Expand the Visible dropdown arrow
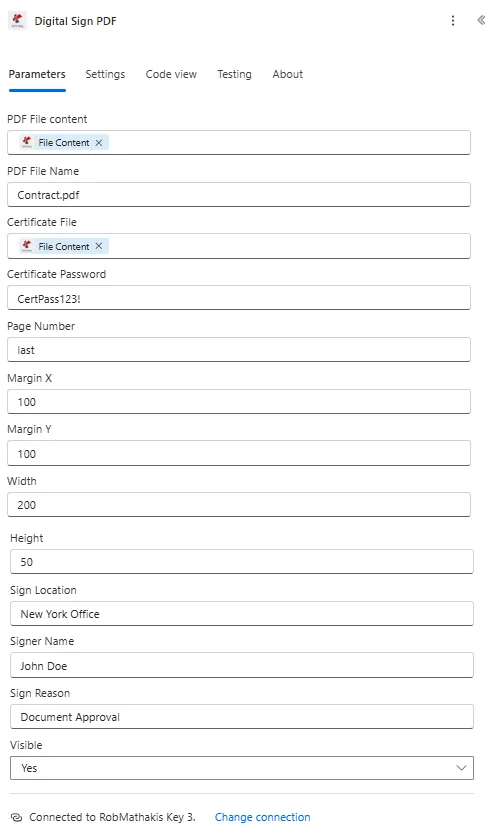 coord(461,768)
